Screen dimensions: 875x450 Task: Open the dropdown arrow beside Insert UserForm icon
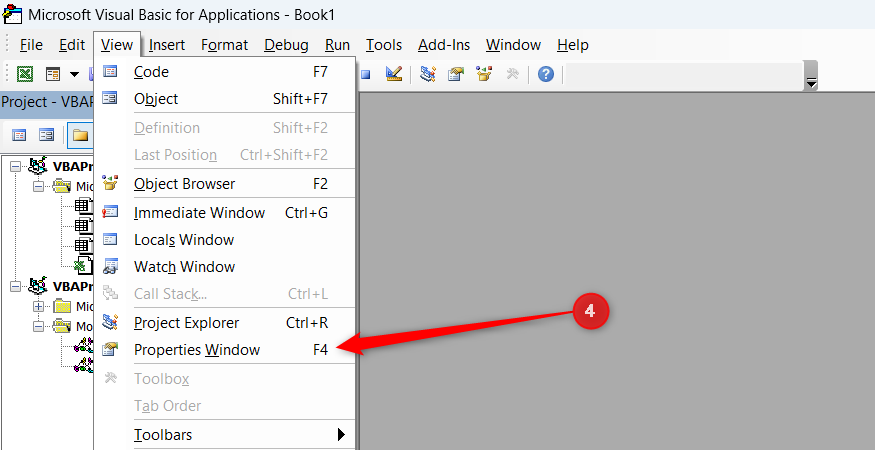coord(74,74)
